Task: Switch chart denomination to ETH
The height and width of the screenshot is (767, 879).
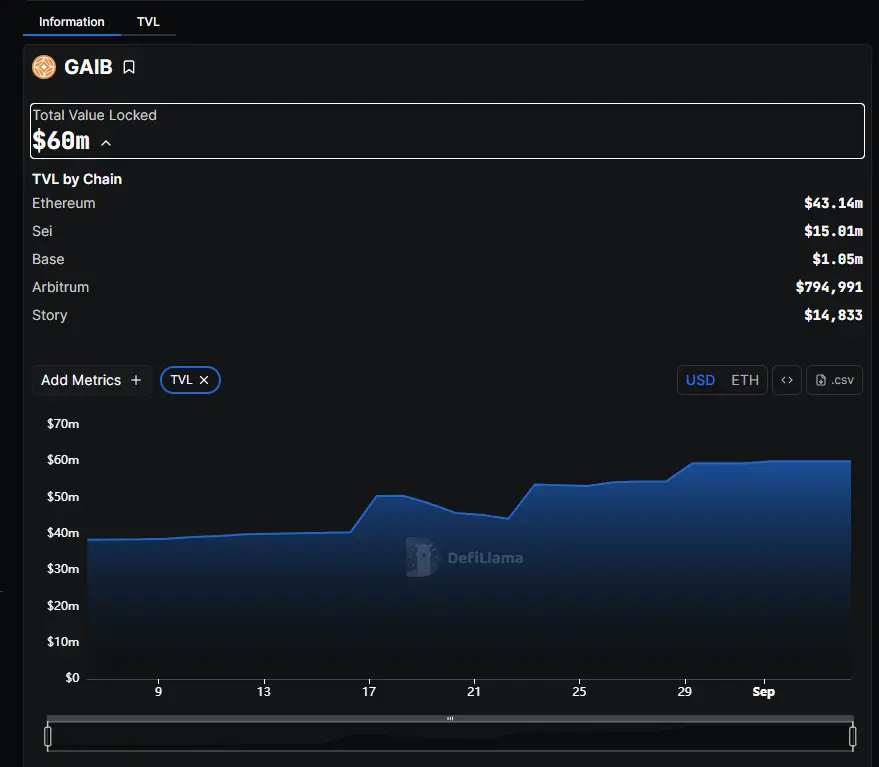Action: 744,380
